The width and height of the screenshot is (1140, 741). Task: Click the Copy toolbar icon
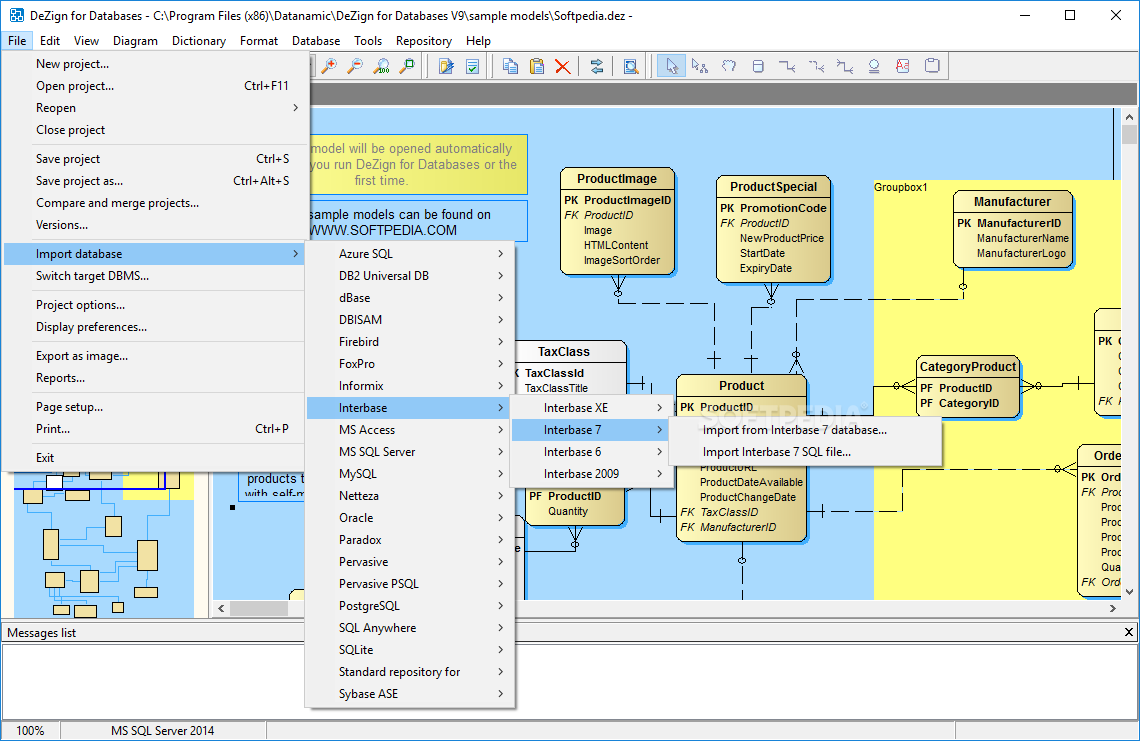click(510, 66)
